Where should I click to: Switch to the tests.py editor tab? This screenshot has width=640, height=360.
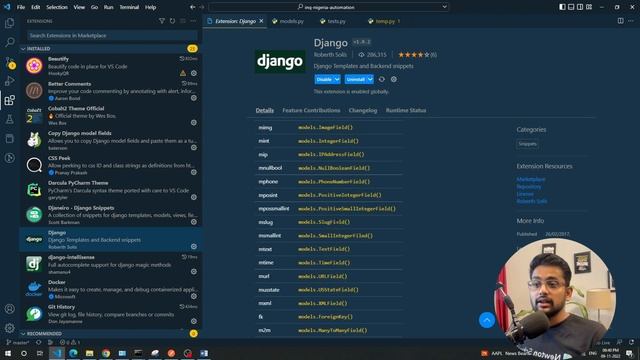coord(336,21)
